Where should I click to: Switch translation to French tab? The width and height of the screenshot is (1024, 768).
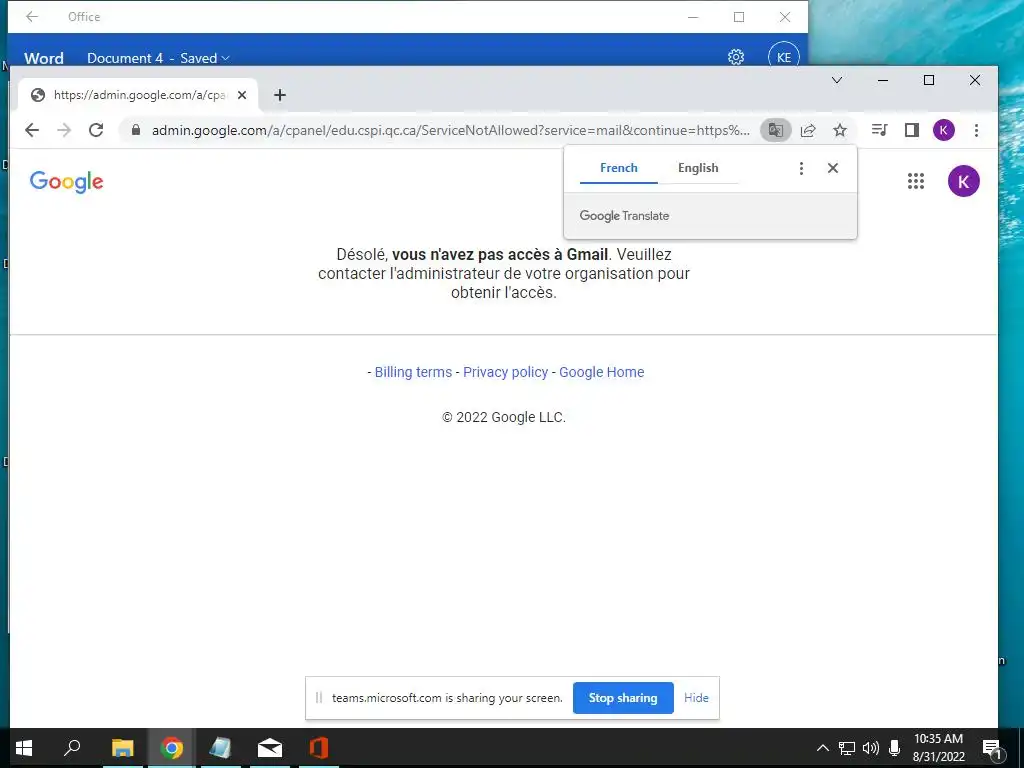point(618,168)
